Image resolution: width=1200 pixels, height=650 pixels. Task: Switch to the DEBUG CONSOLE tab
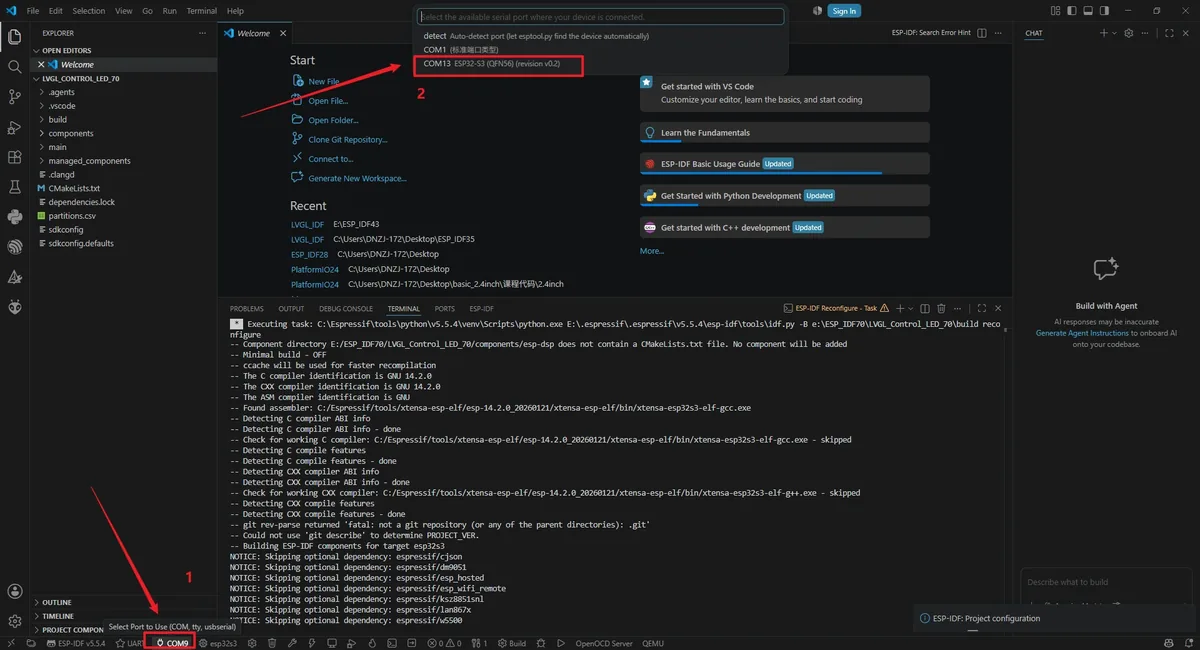[x=345, y=309]
